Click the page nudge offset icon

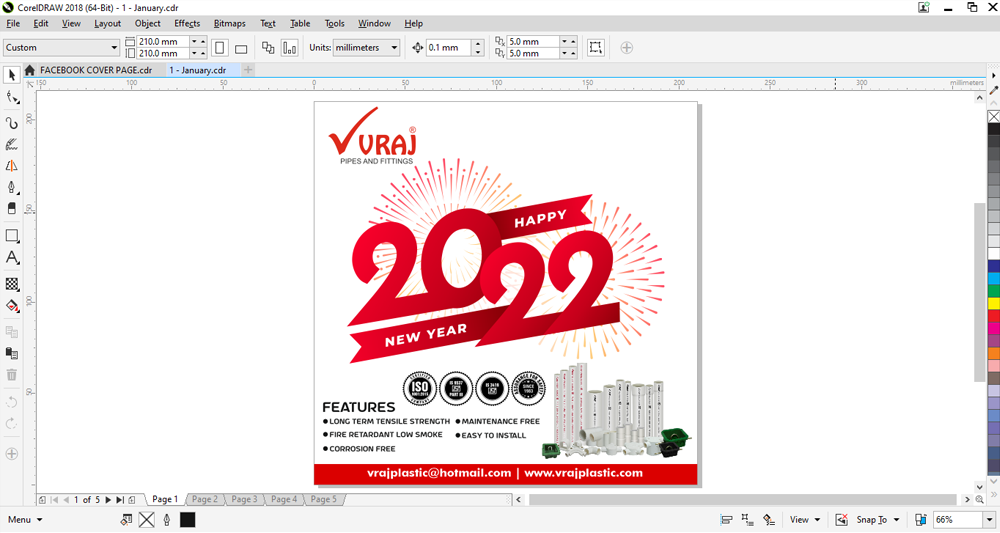coord(418,48)
